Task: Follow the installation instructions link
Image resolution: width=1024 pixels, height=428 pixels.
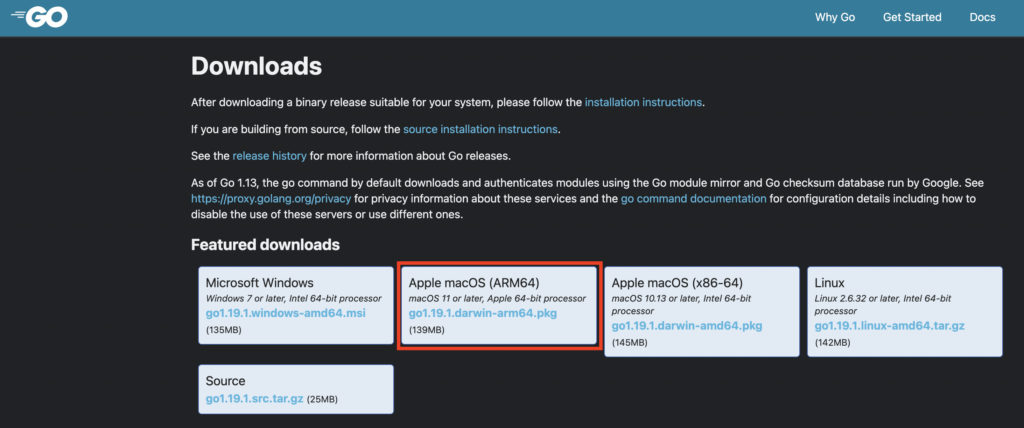Action: pos(643,102)
